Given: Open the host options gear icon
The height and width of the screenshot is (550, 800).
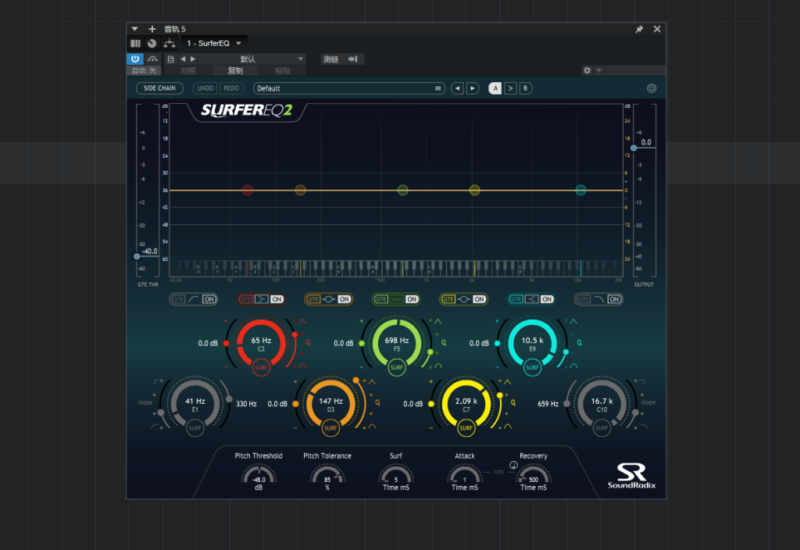Looking at the screenshot, I should tap(587, 70).
